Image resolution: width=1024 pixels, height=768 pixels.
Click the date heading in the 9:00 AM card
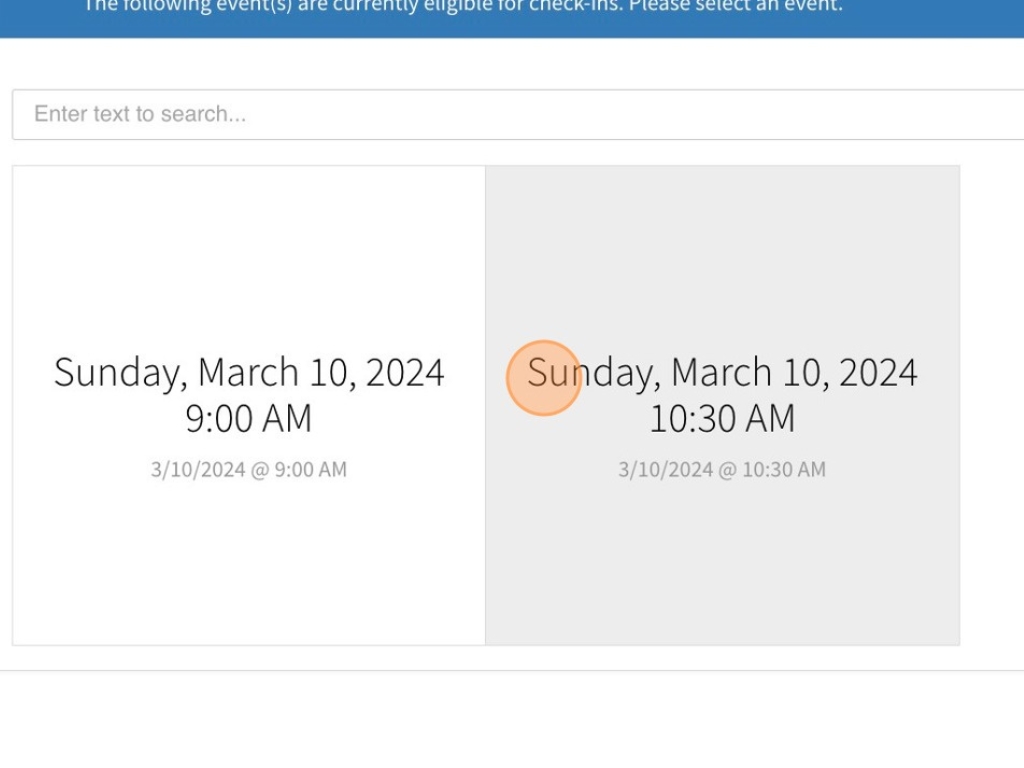point(249,372)
